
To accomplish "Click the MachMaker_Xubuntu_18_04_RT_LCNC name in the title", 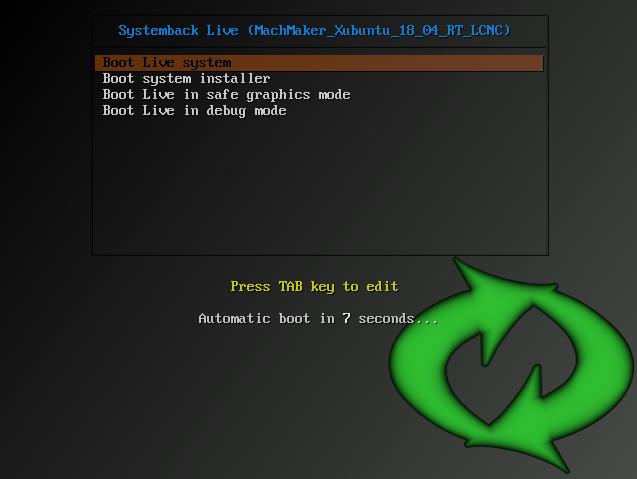I will (x=379, y=30).
